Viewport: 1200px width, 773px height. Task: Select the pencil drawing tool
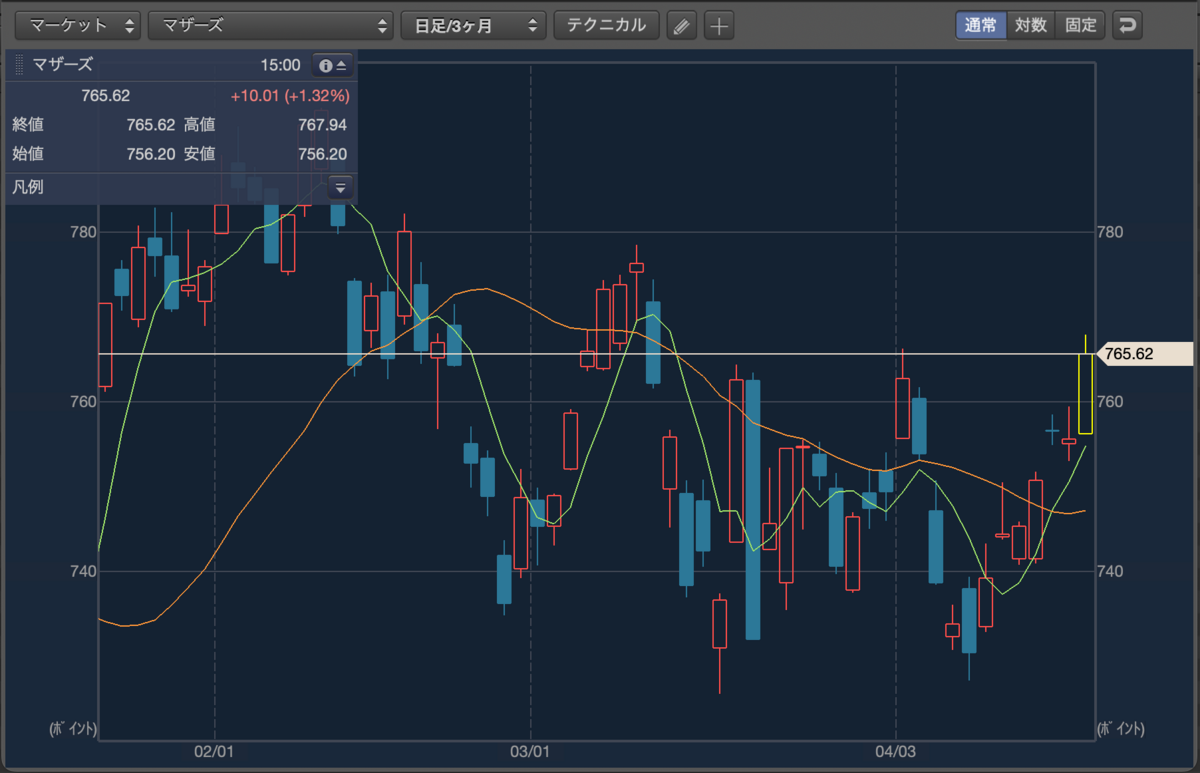tap(681, 26)
